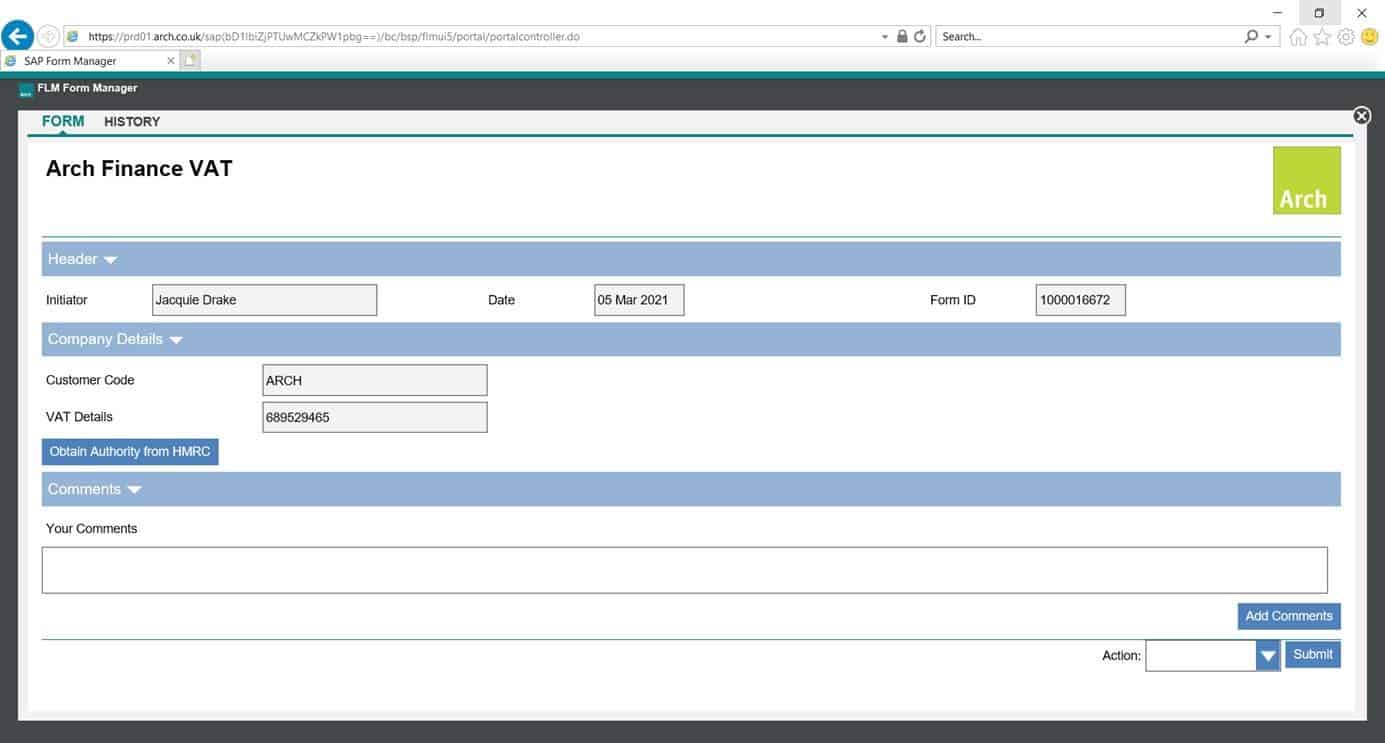Click the search magnifier icon
1385x743 pixels.
(x=1251, y=36)
